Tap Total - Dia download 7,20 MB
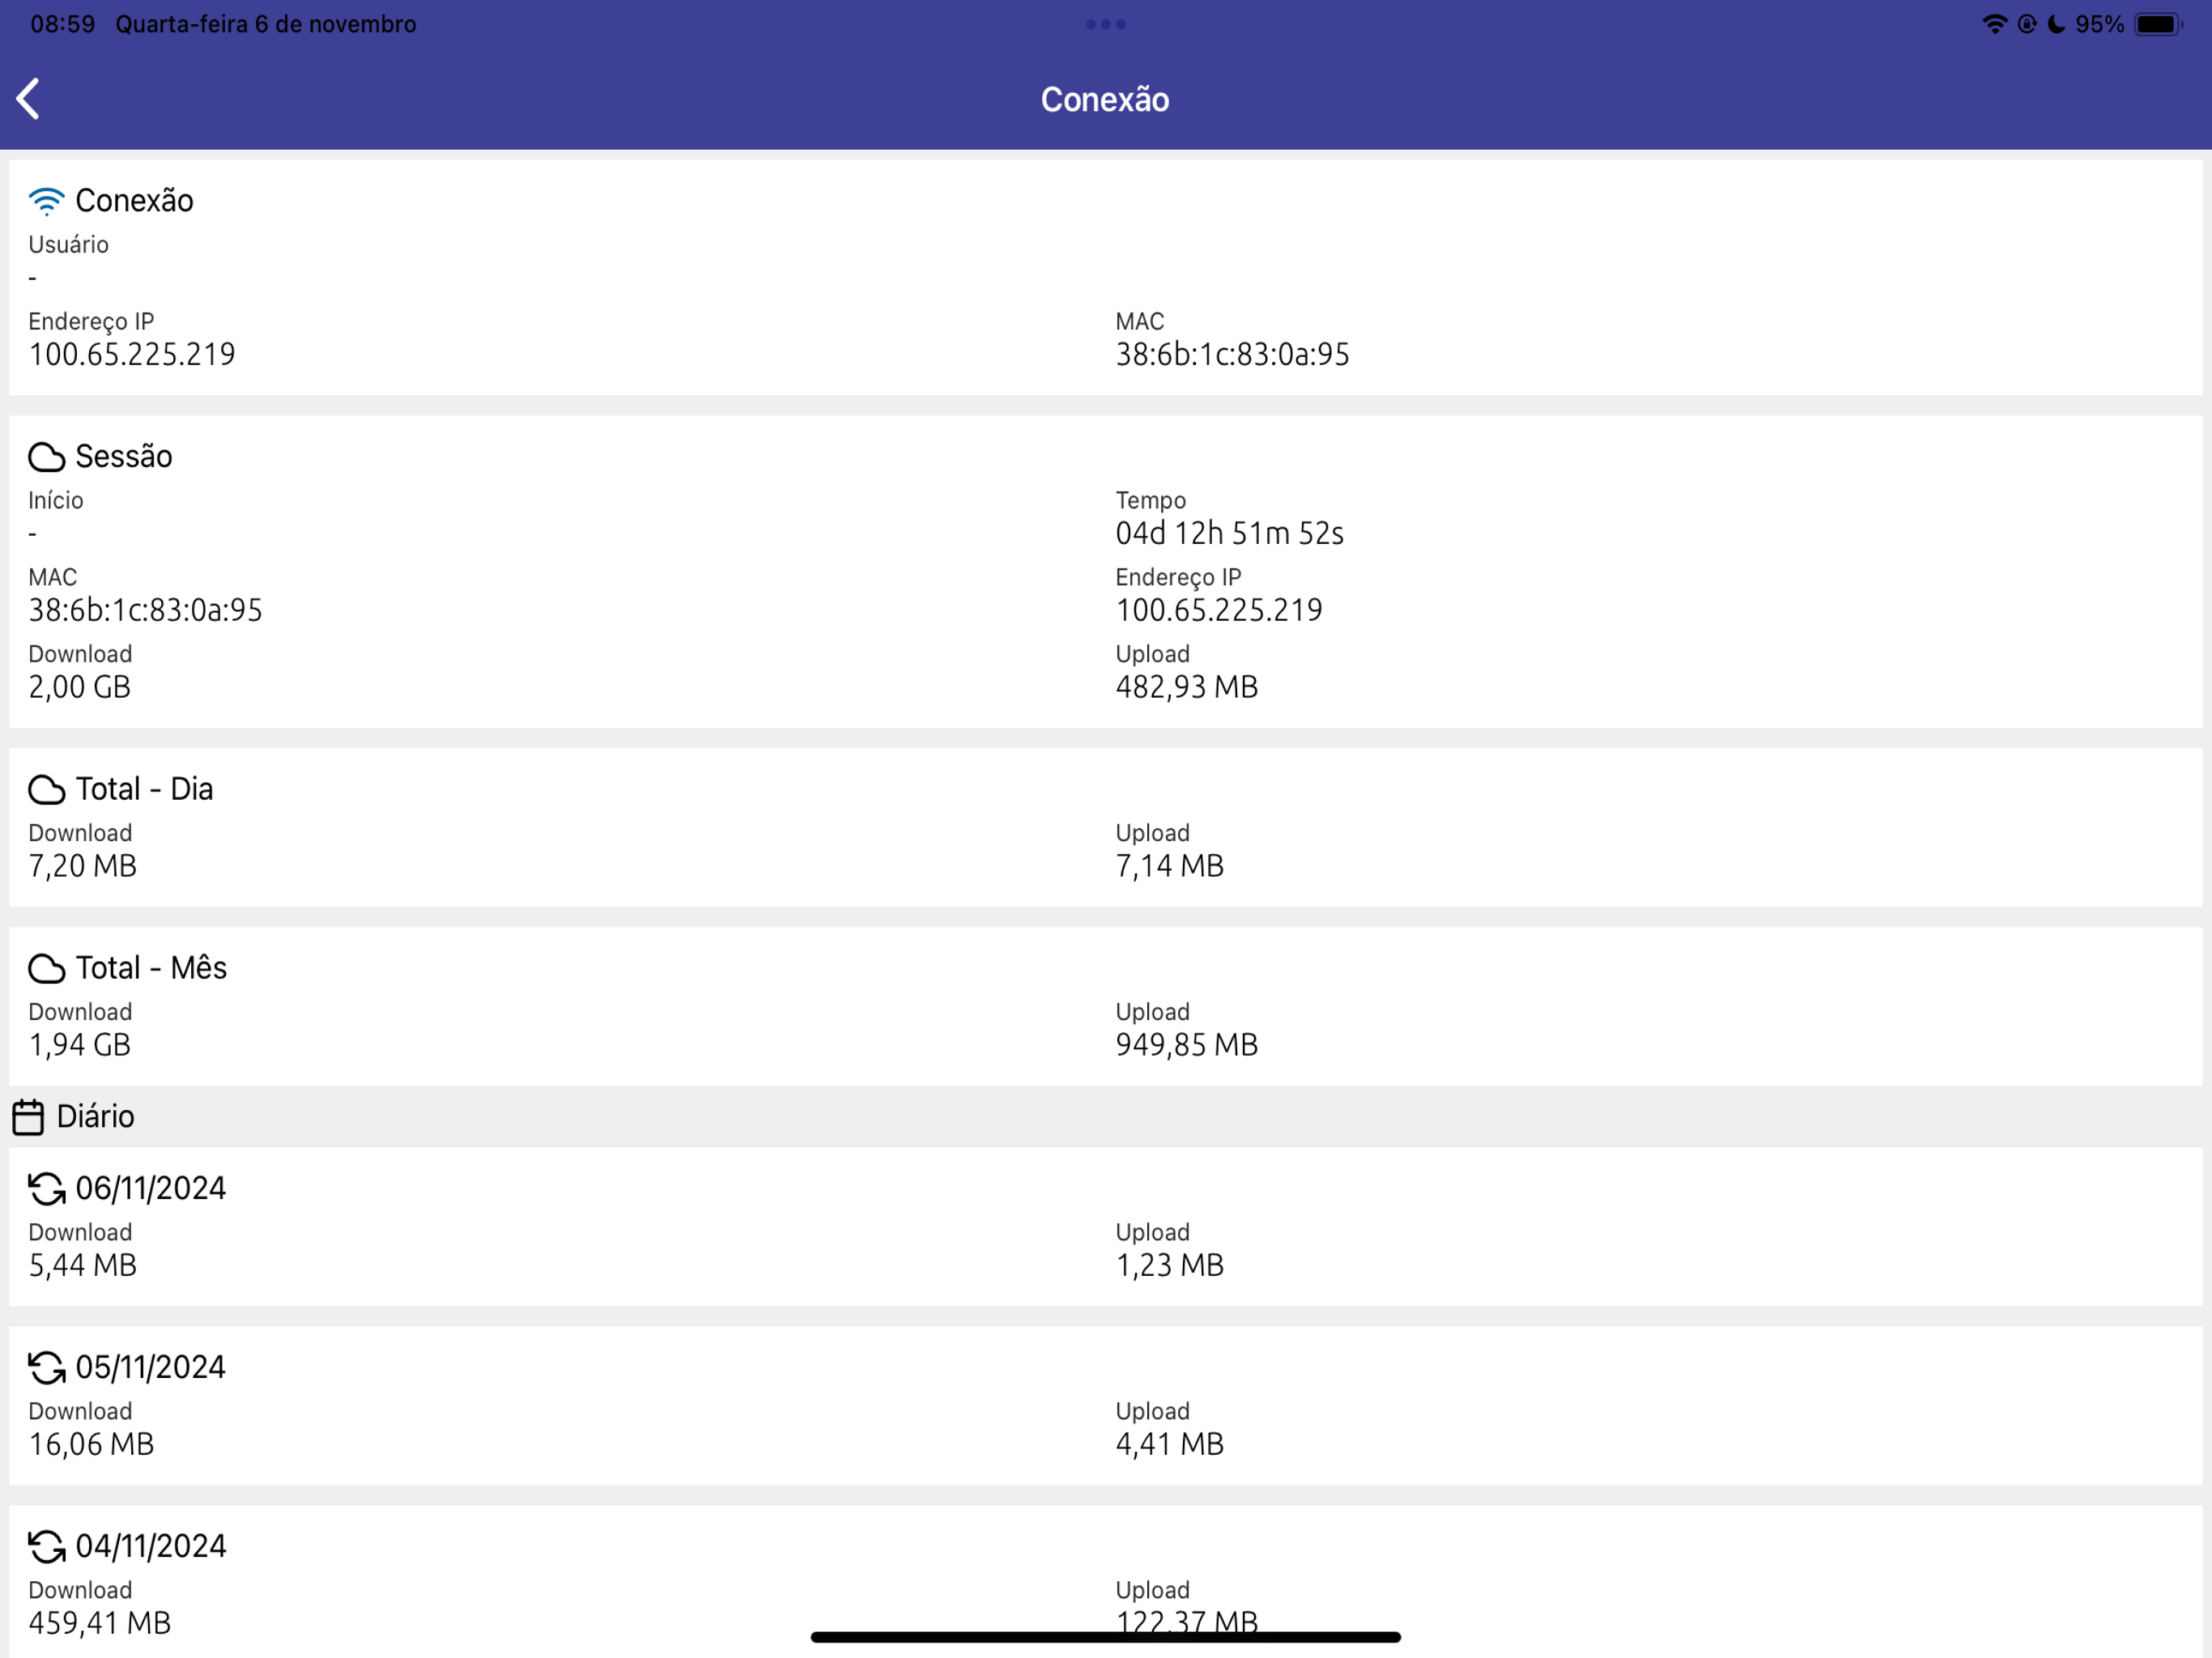2212x1658 pixels. point(82,866)
